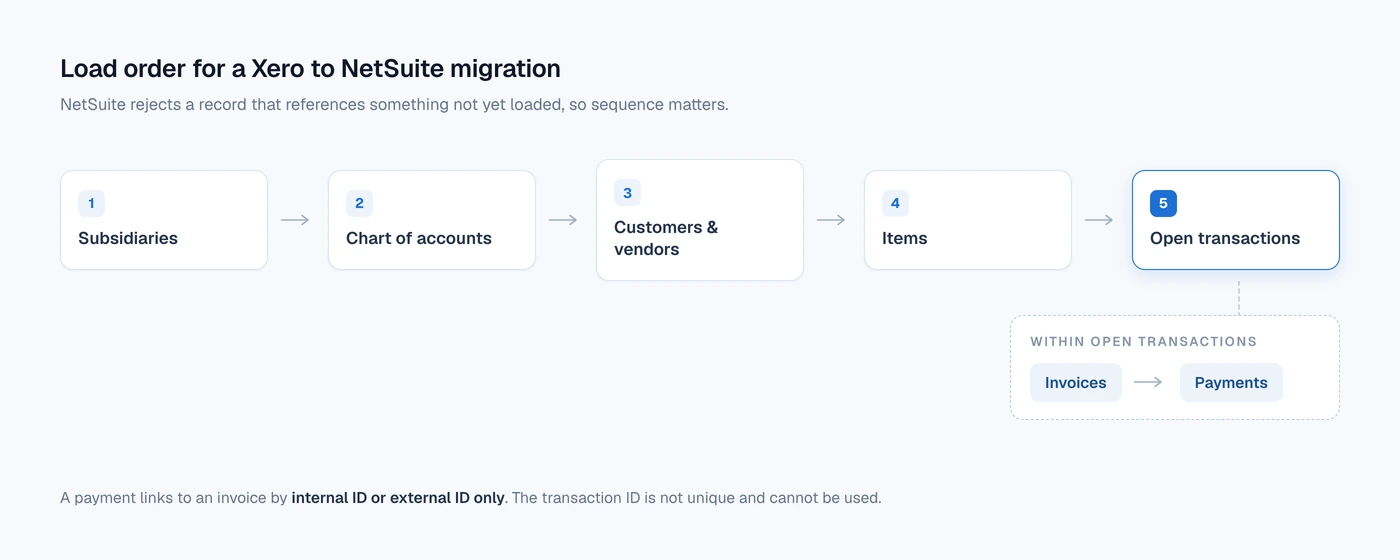
Task: Select the Items step card
Action: pyautogui.click(x=968, y=220)
